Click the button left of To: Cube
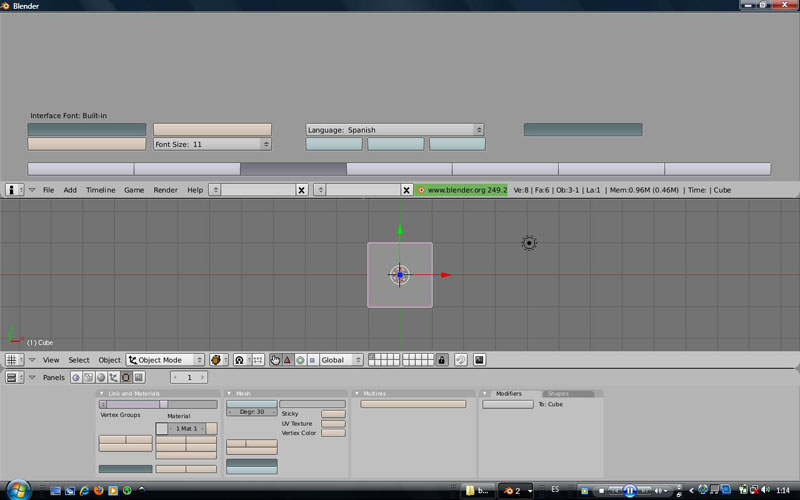Screen dimensions: 800x500 tap(508, 404)
